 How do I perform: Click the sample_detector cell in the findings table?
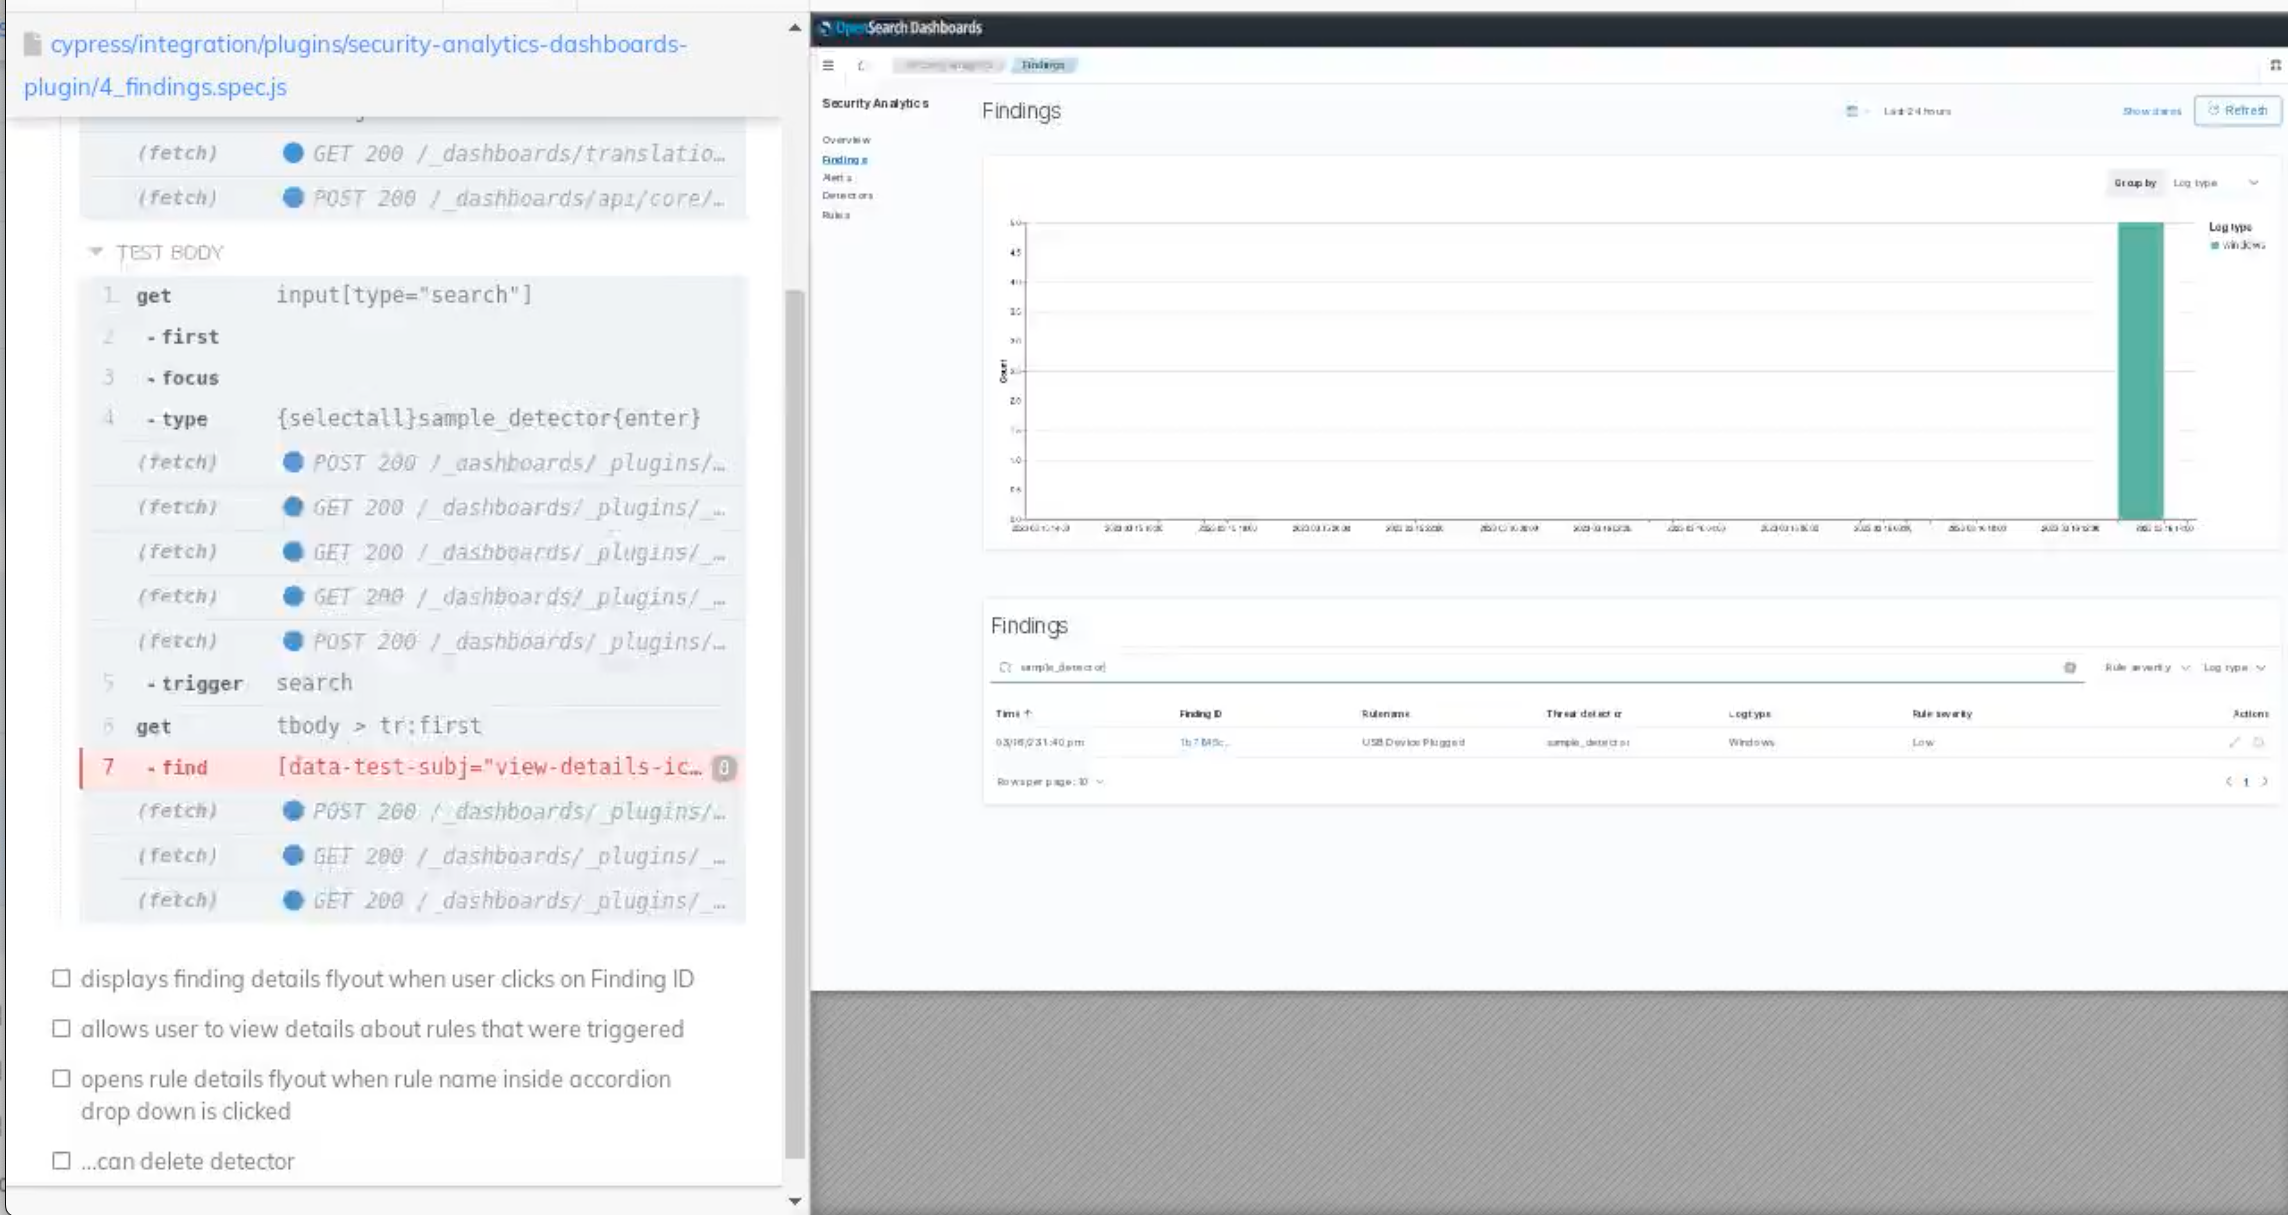(x=1588, y=742)
